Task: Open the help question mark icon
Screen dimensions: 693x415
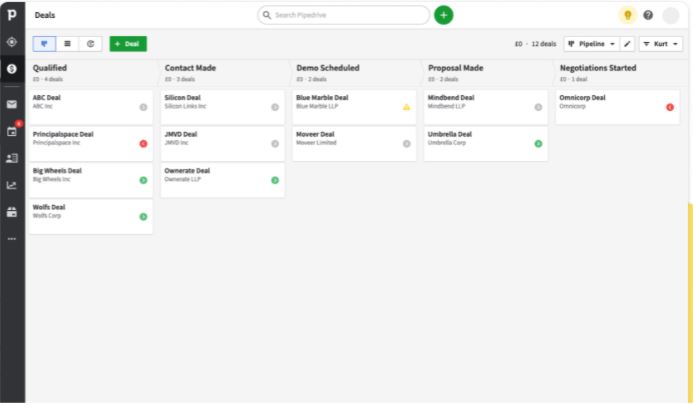Action: point(648,15)
